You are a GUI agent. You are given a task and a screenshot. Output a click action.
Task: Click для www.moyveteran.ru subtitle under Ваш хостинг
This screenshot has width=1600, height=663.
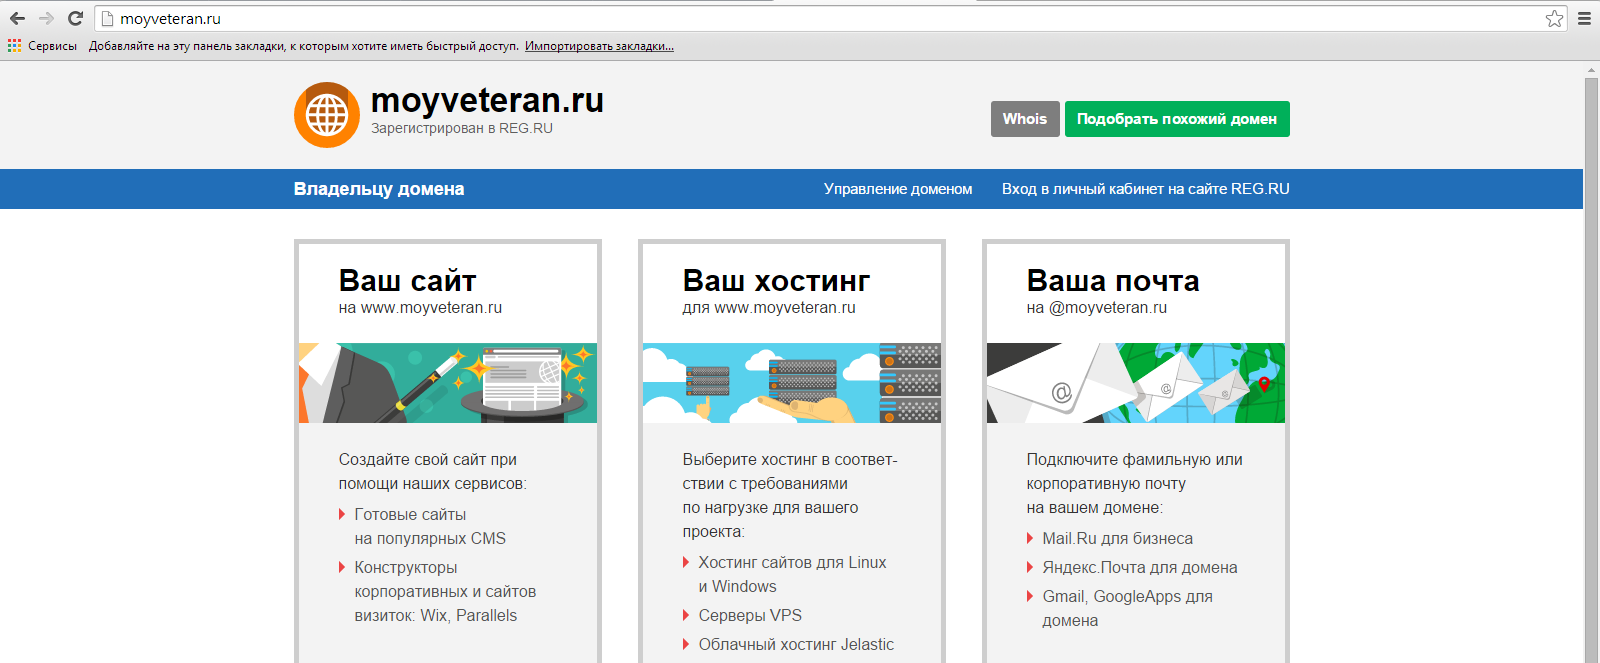(769, 308)
